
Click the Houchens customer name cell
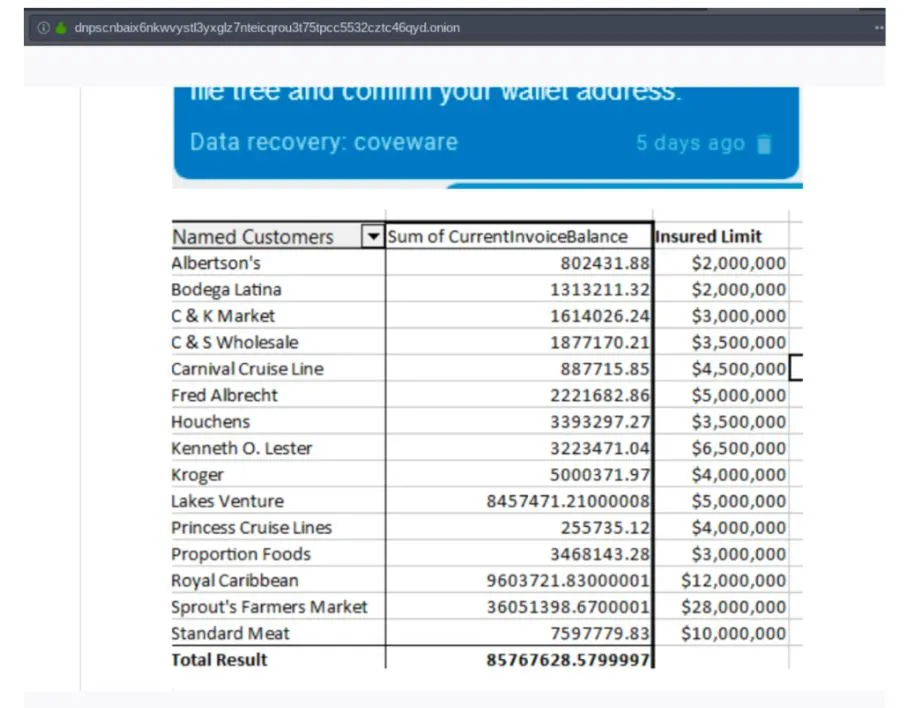[x=278, y=422]
